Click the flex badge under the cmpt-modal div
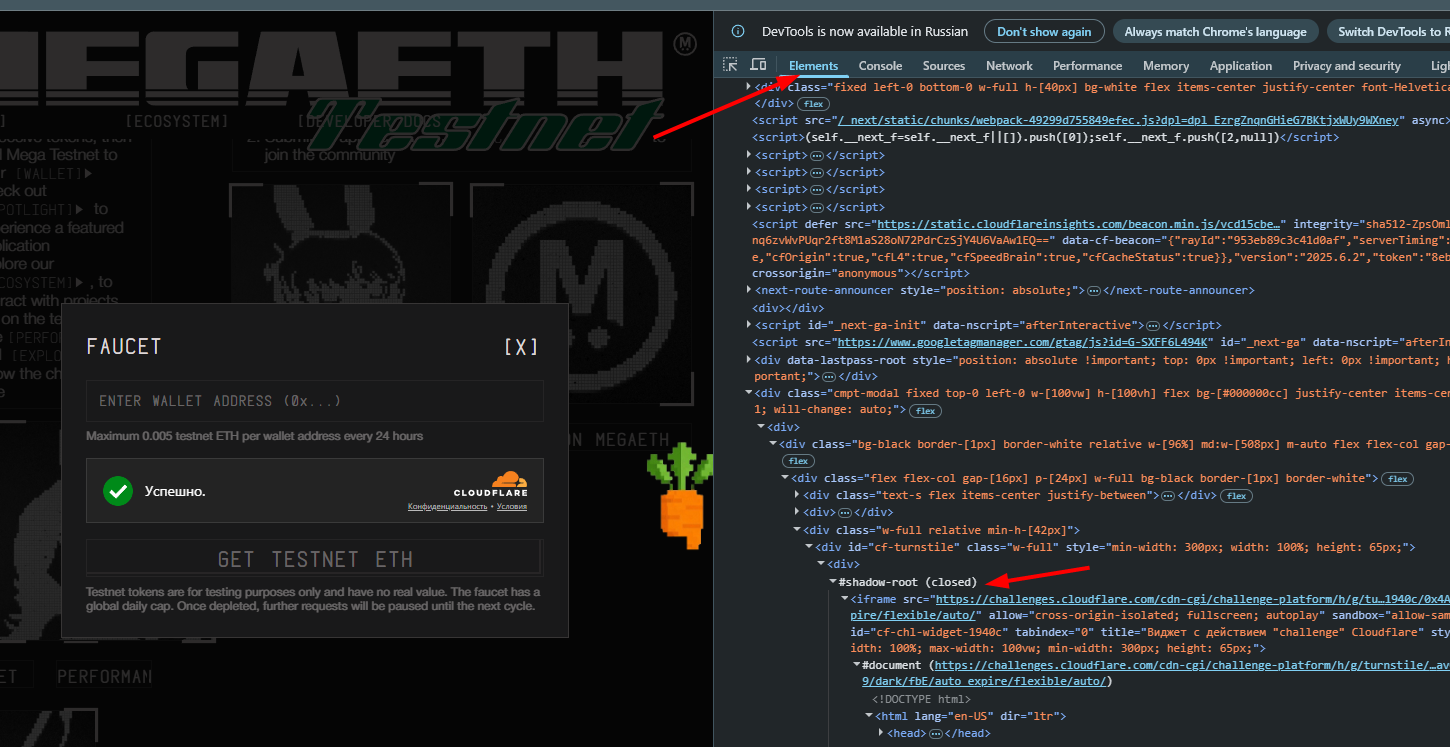 click(925, 411)
